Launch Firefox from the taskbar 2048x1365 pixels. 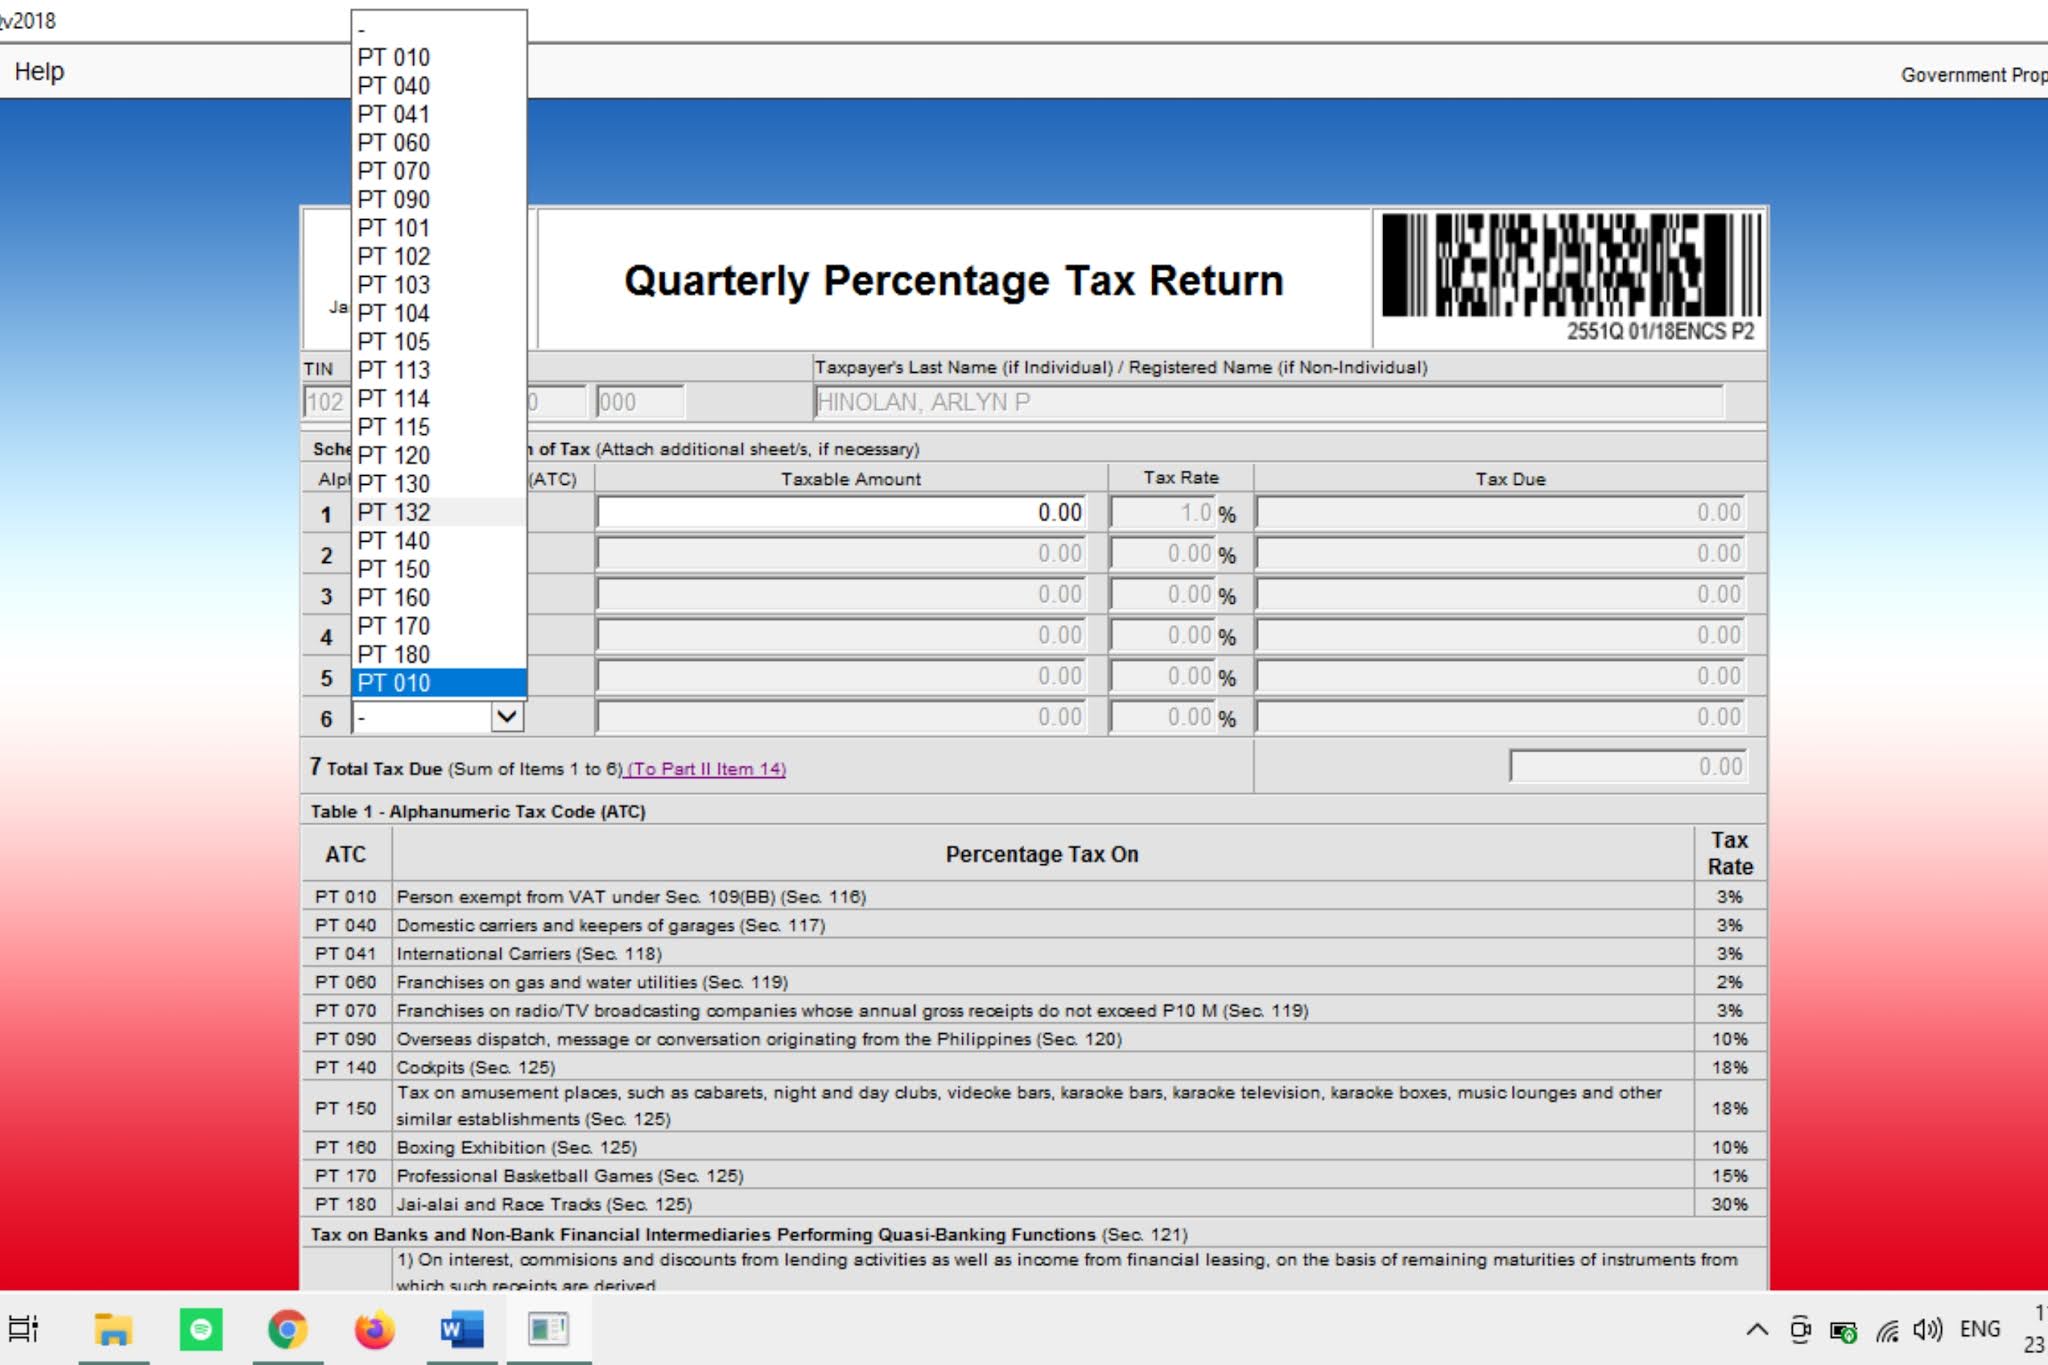click(x=374, y=1329)
